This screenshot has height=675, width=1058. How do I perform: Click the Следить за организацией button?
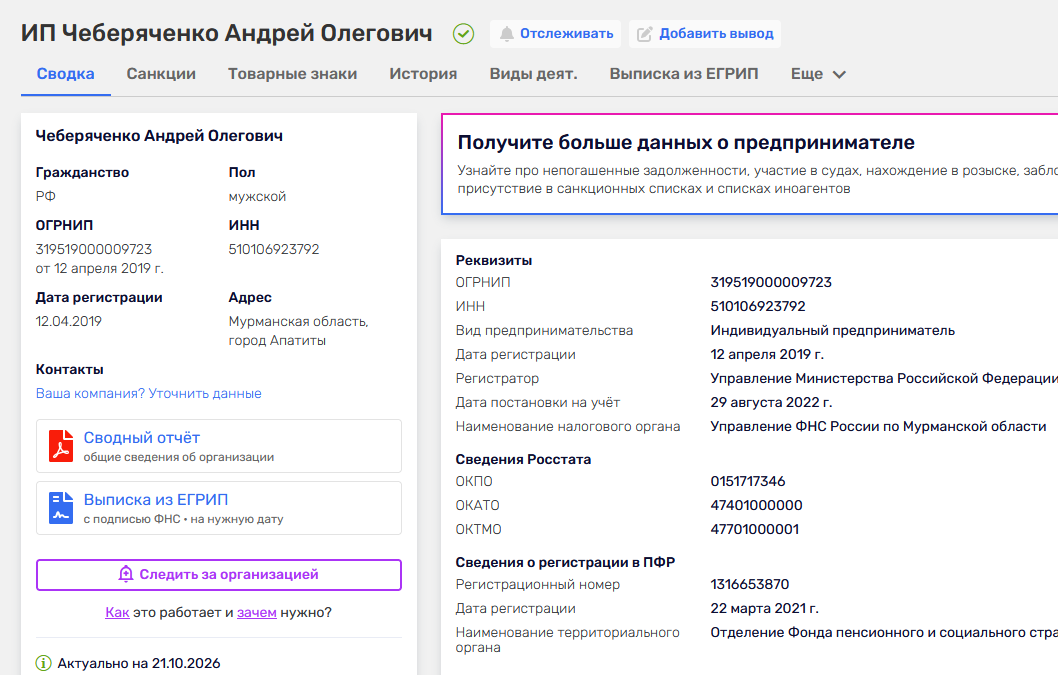219,574
